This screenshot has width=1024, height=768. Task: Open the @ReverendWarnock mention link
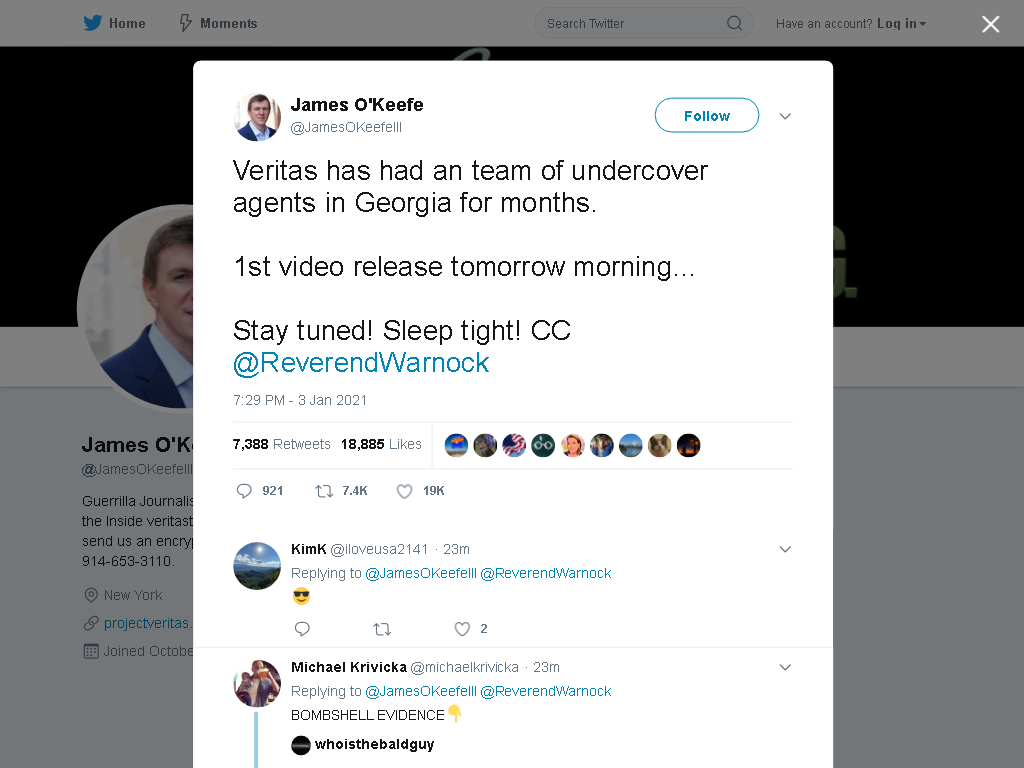(361, 362)
